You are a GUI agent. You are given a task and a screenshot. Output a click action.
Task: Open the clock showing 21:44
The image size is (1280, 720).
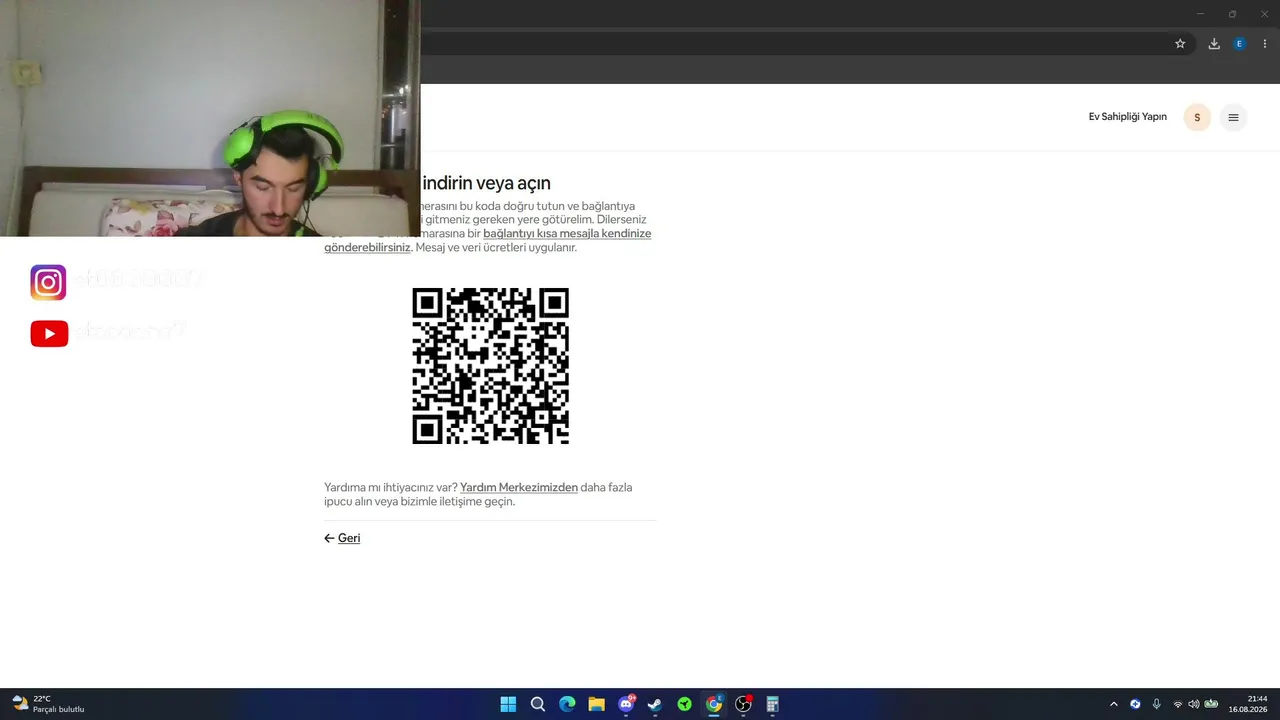pos(1248,704)
